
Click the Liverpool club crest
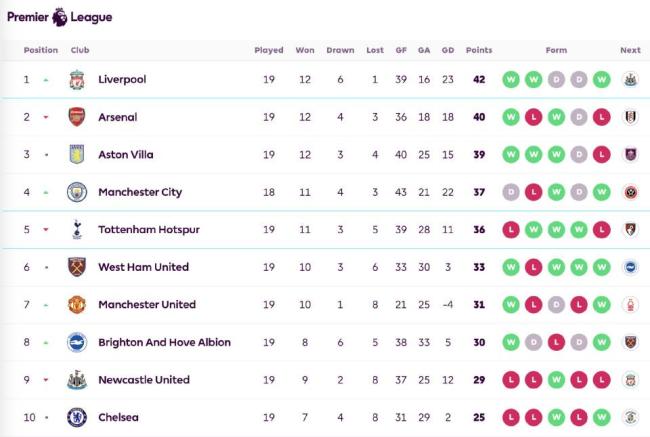[x=77, y=79]
